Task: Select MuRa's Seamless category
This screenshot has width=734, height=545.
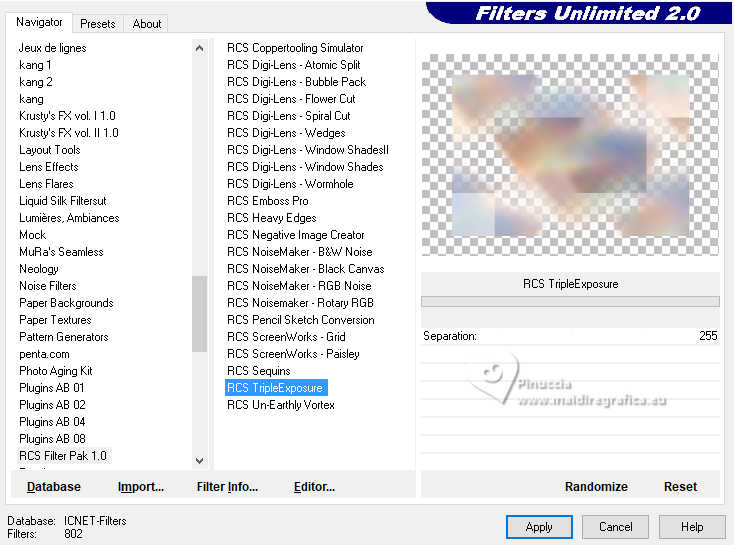Action: coord(61,252)
